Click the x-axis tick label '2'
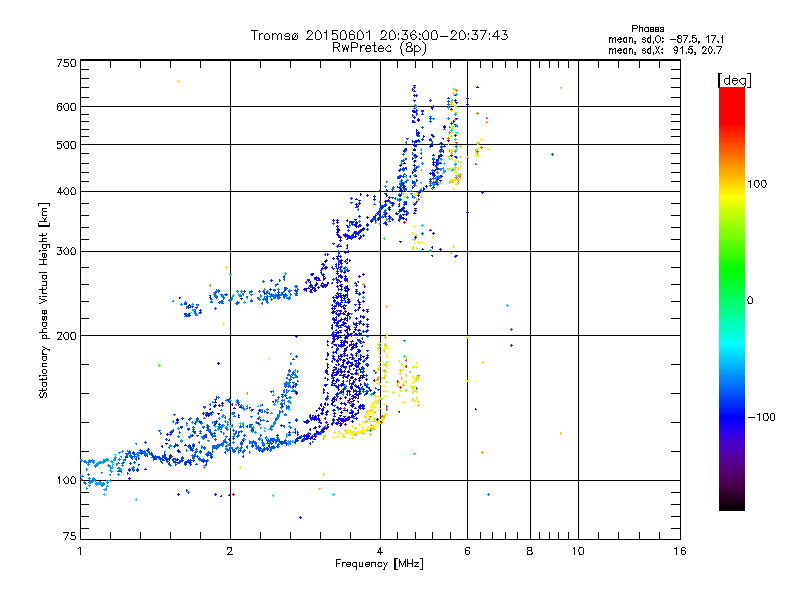The image size is (800, 600). click(x=230, y=551)
